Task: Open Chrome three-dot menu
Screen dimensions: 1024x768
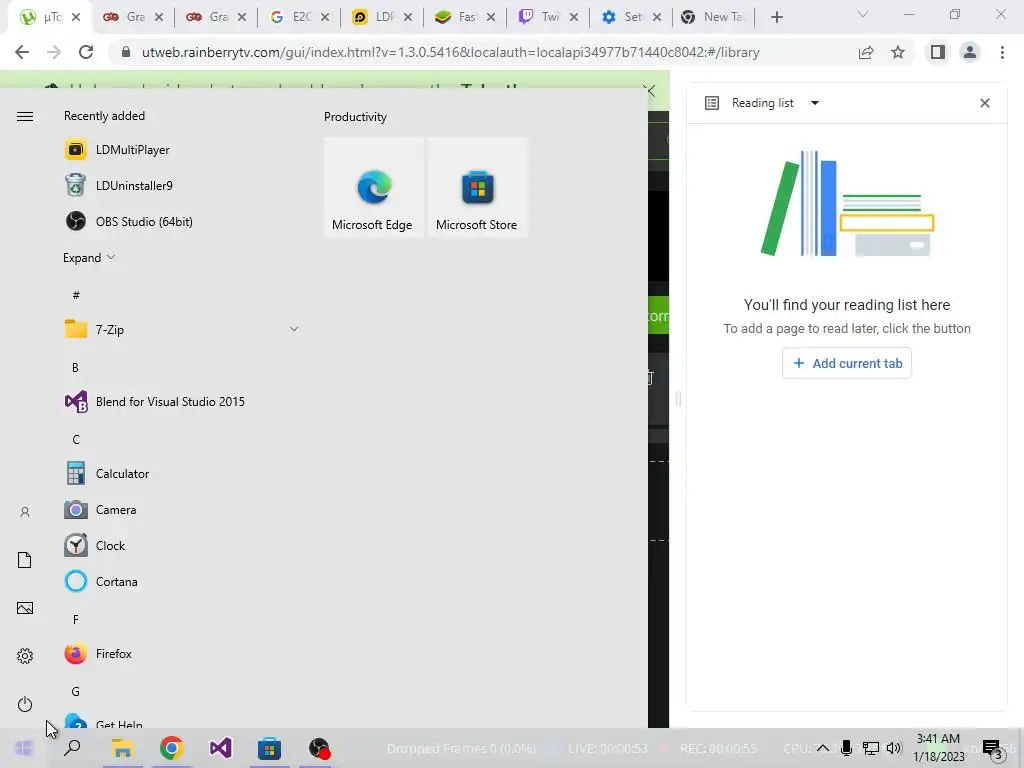Action: (1002, 52)
